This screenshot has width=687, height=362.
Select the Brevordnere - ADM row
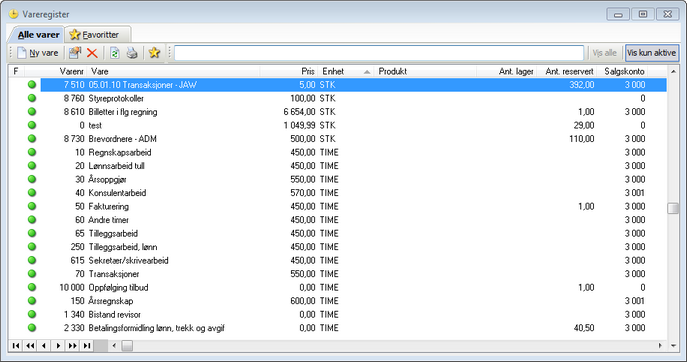point(337,139)
